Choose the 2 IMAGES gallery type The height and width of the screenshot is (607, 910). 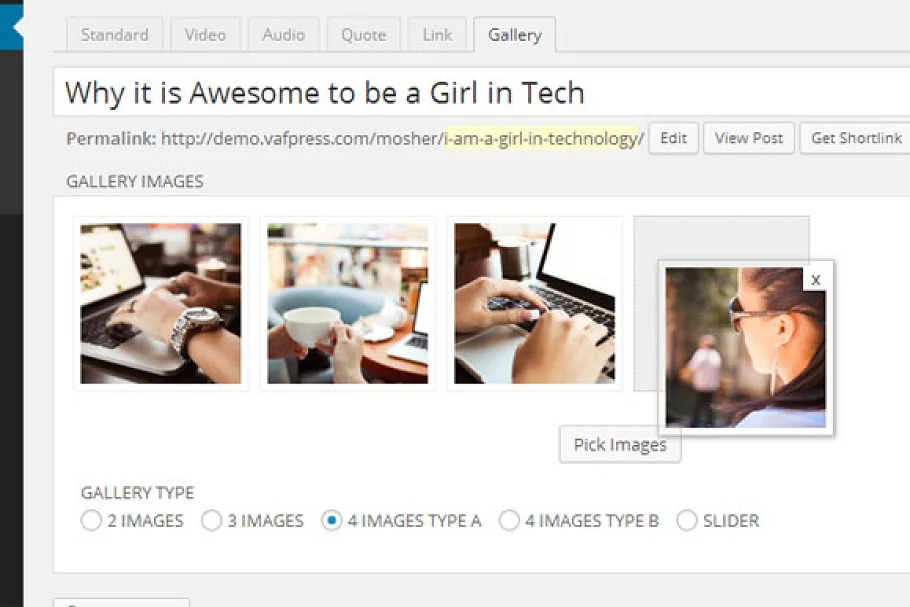point(91,521)
